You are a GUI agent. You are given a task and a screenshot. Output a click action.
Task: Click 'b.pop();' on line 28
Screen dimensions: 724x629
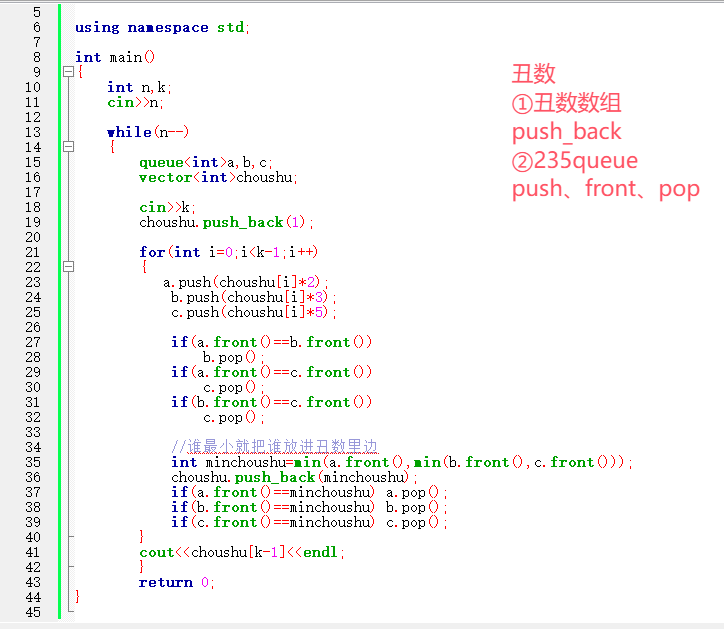click(x=234, y=357)
